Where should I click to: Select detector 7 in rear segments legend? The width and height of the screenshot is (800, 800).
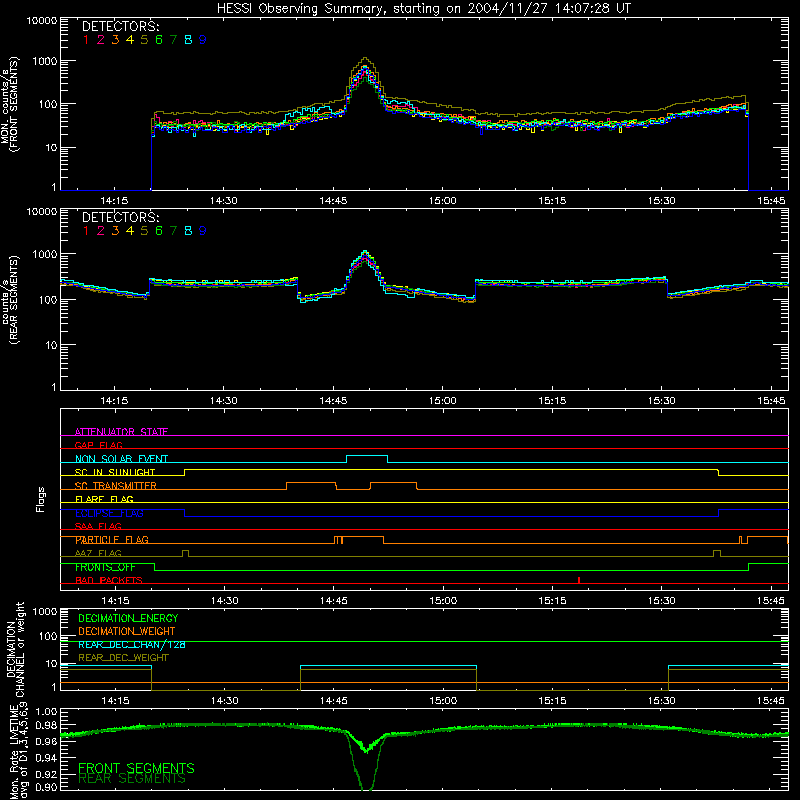[x=173, y=231]
